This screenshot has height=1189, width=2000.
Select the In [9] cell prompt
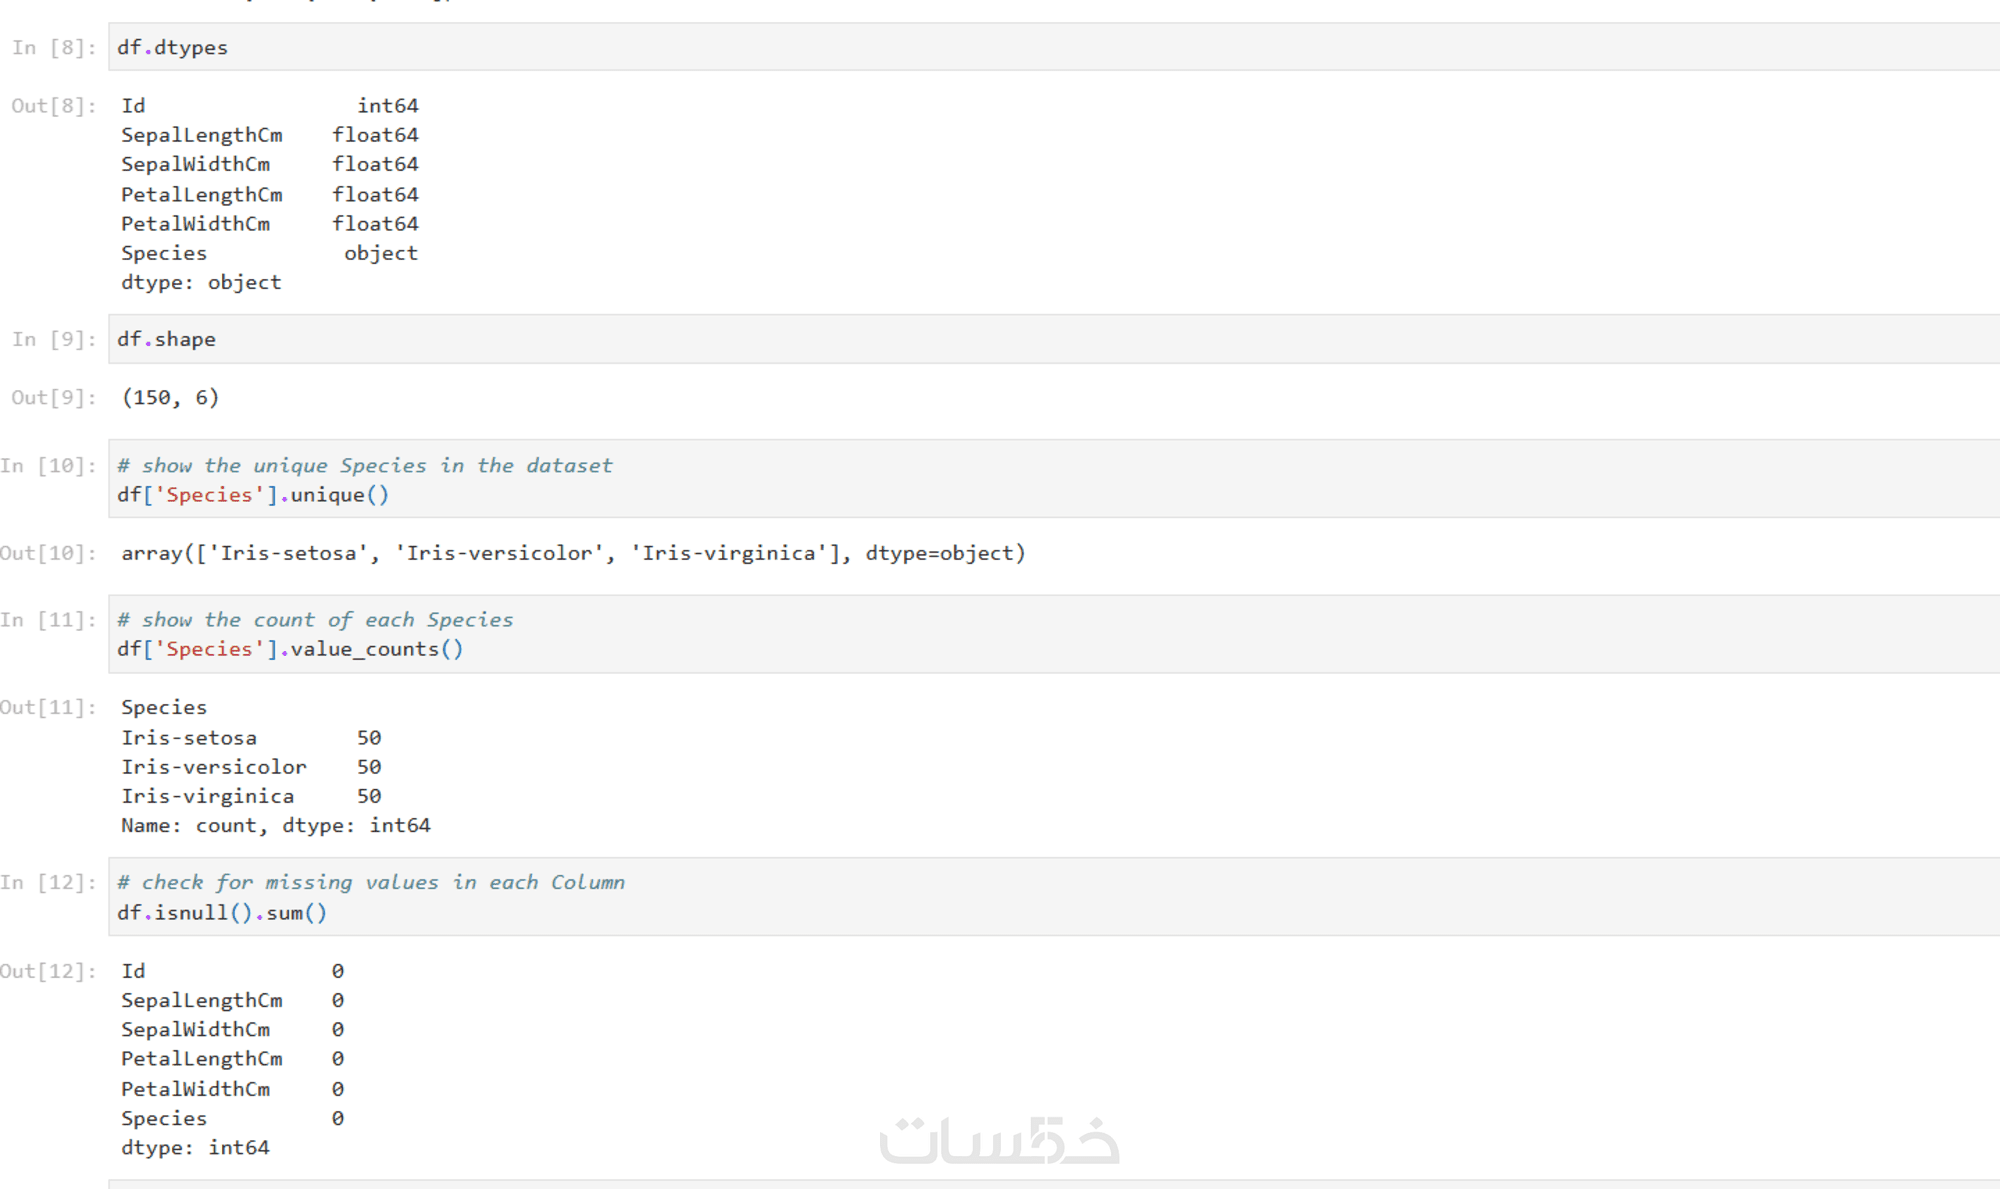click(x=53, y=339)
